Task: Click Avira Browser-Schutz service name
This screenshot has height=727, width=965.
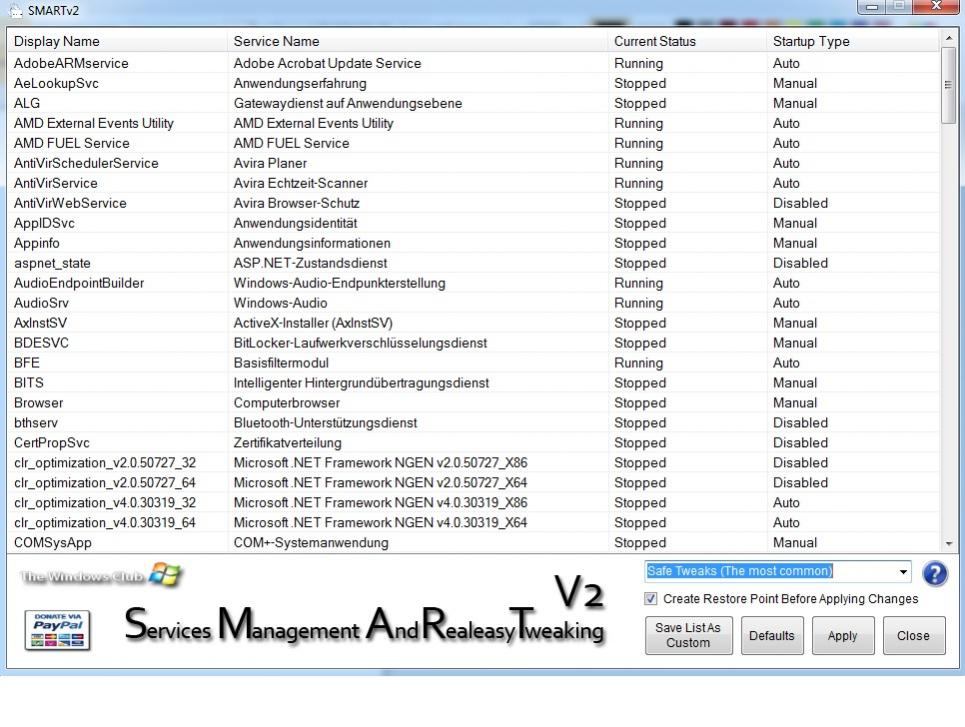Action: pos(297,203)
